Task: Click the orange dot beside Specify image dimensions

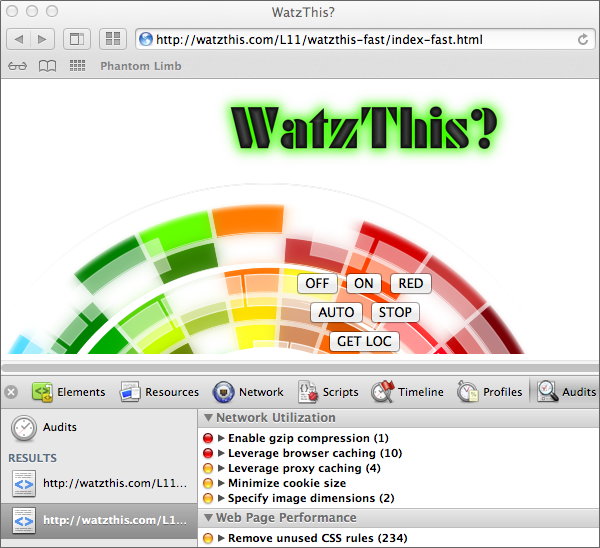Action: [208, 498]
